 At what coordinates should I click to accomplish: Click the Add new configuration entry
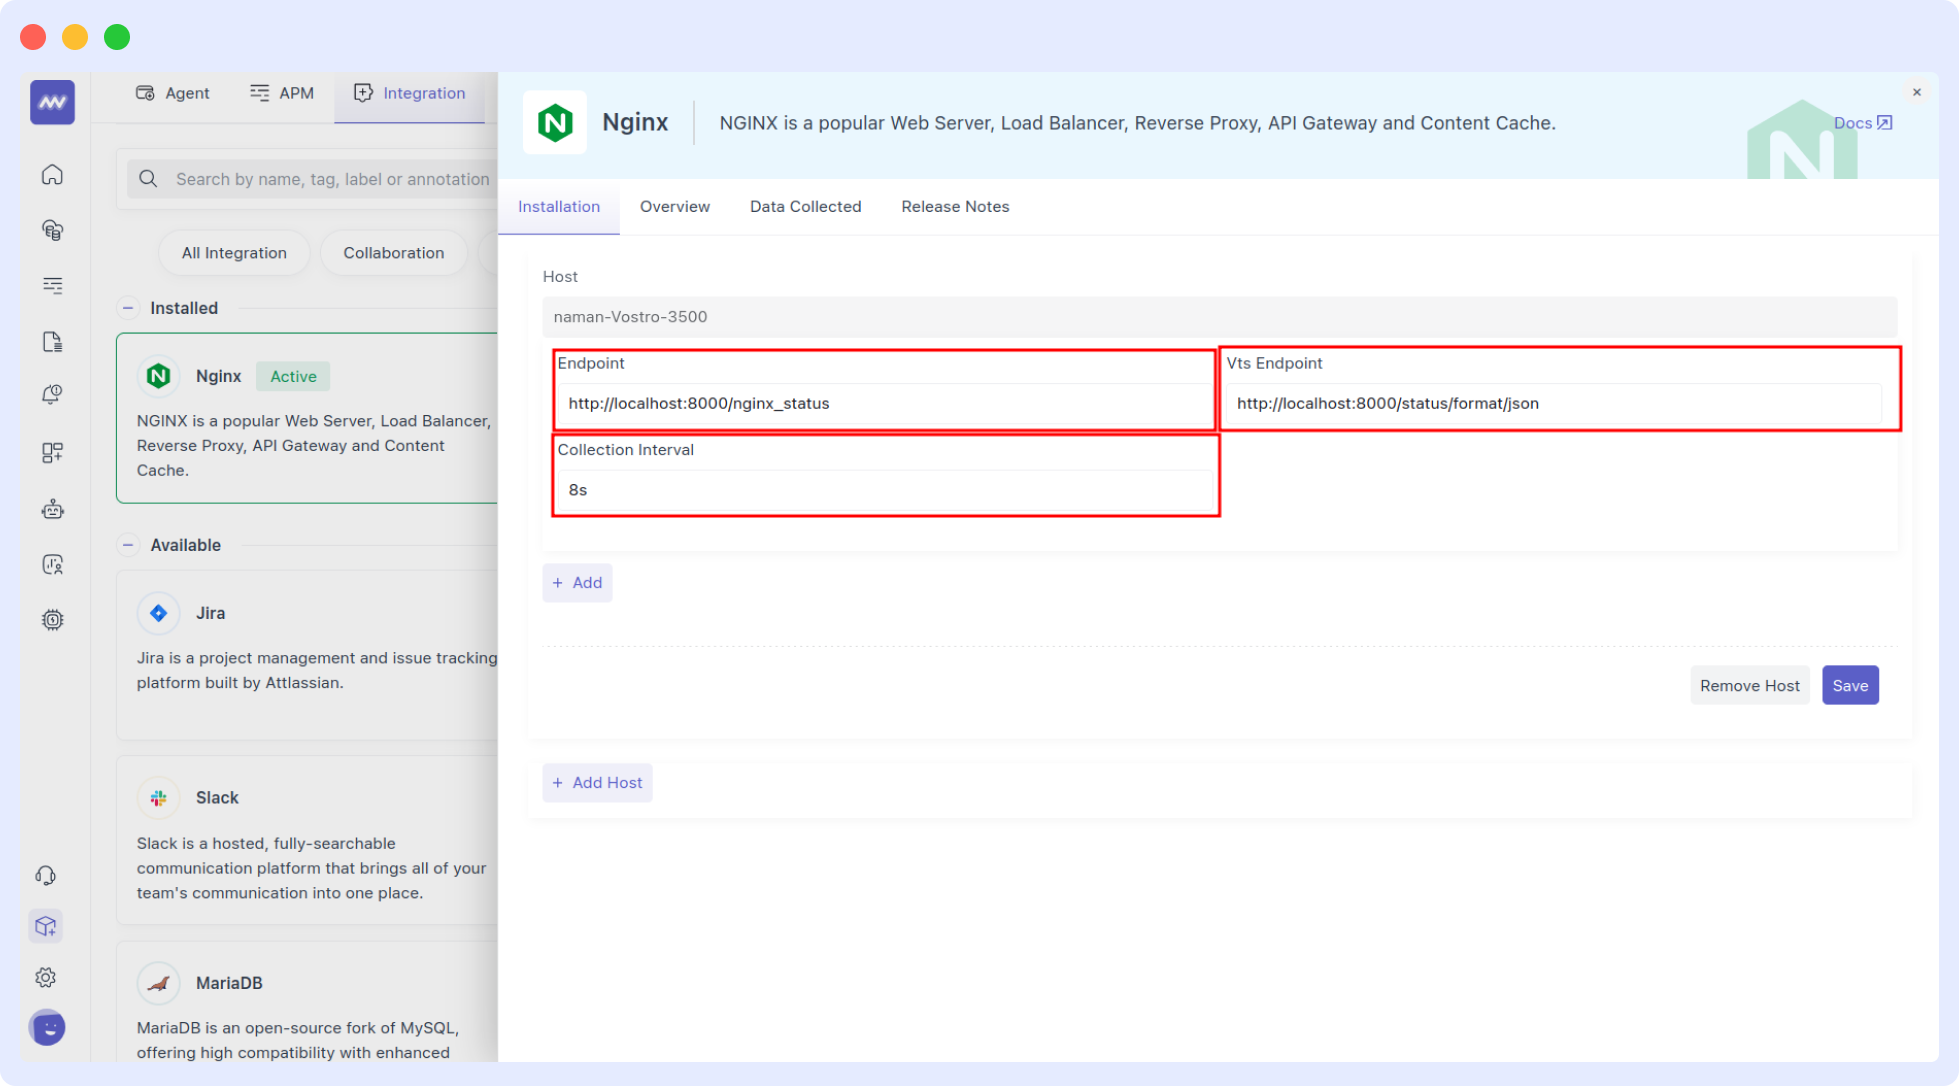578,582
